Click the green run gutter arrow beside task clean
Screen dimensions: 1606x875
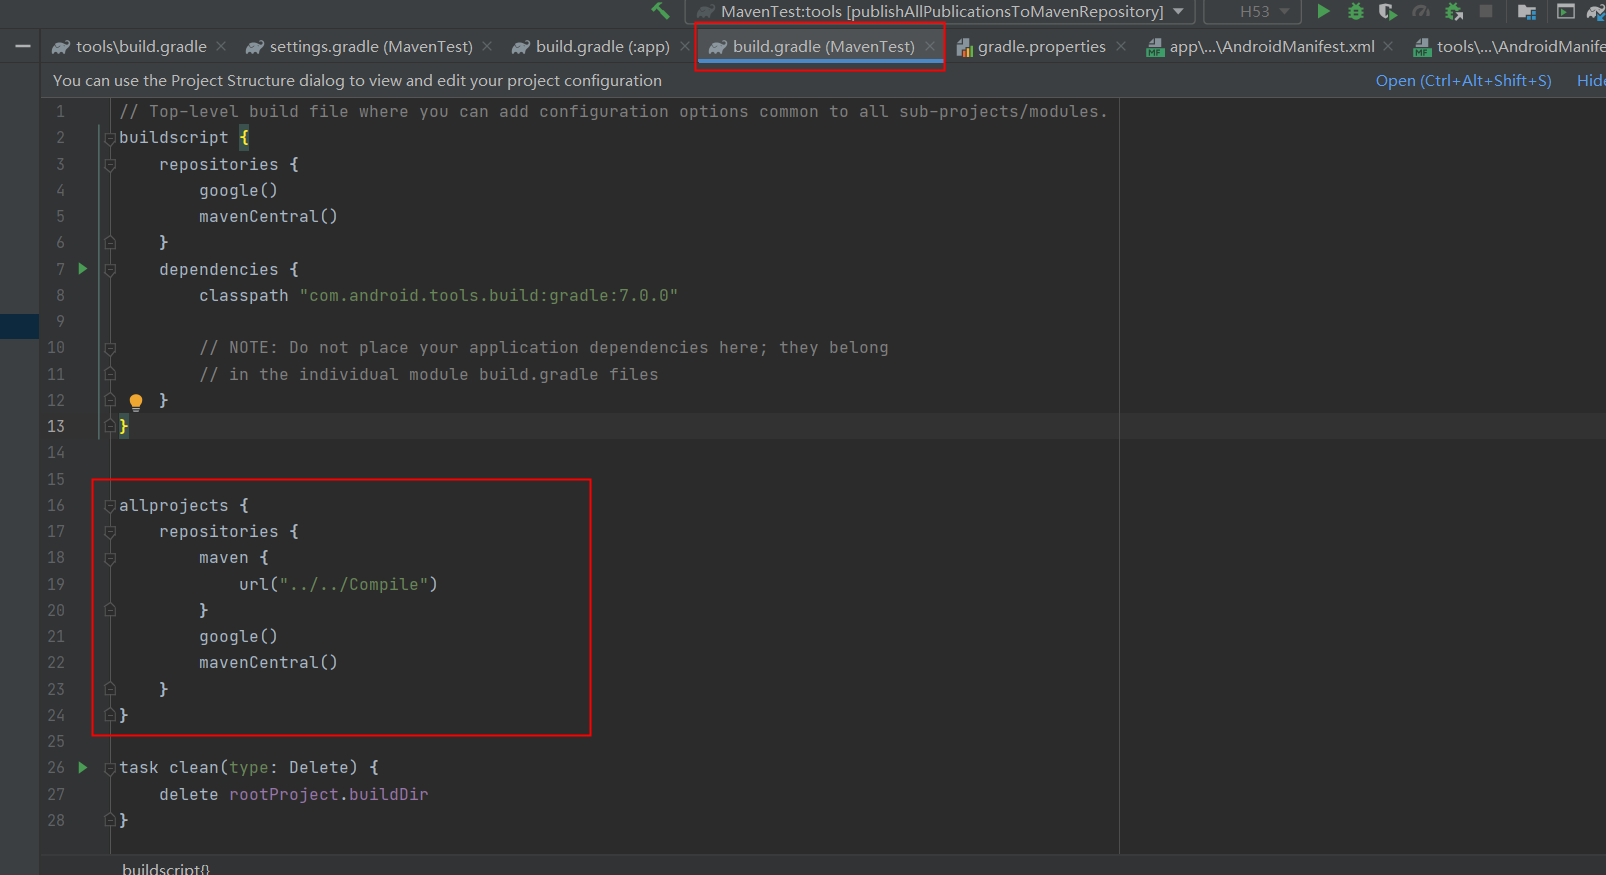[x=83, y=768]
